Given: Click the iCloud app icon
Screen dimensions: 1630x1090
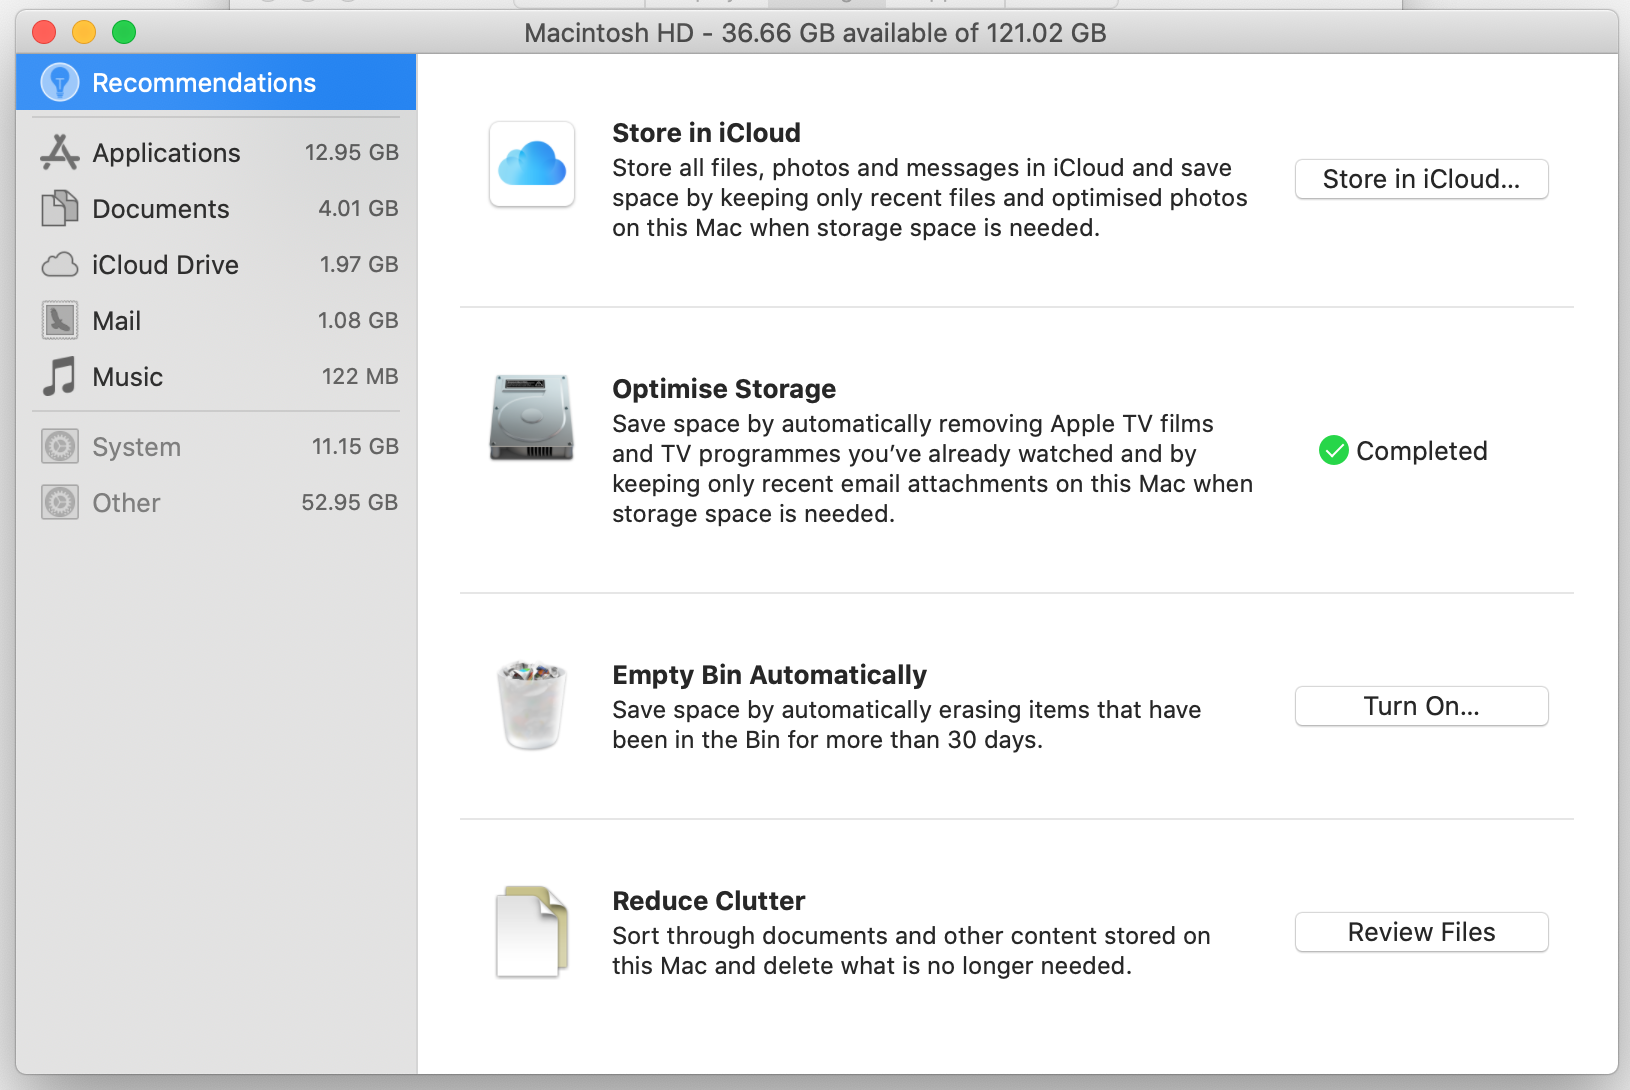Looking at the screenshot, I should coord(532,164).
